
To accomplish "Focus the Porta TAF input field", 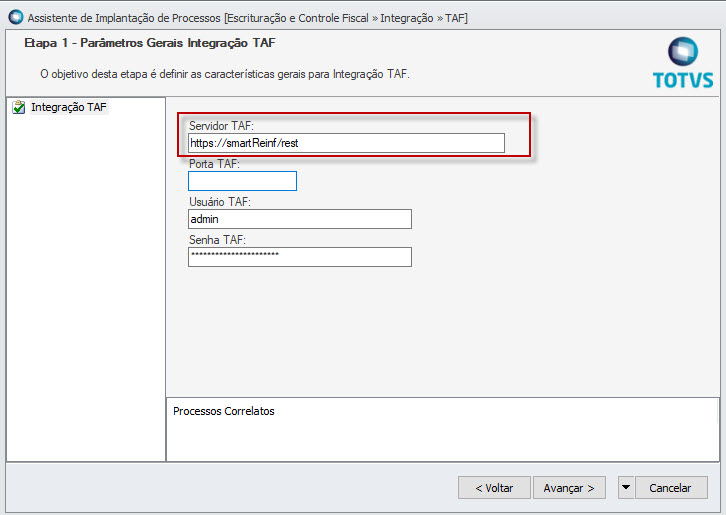I will (242, 181).
